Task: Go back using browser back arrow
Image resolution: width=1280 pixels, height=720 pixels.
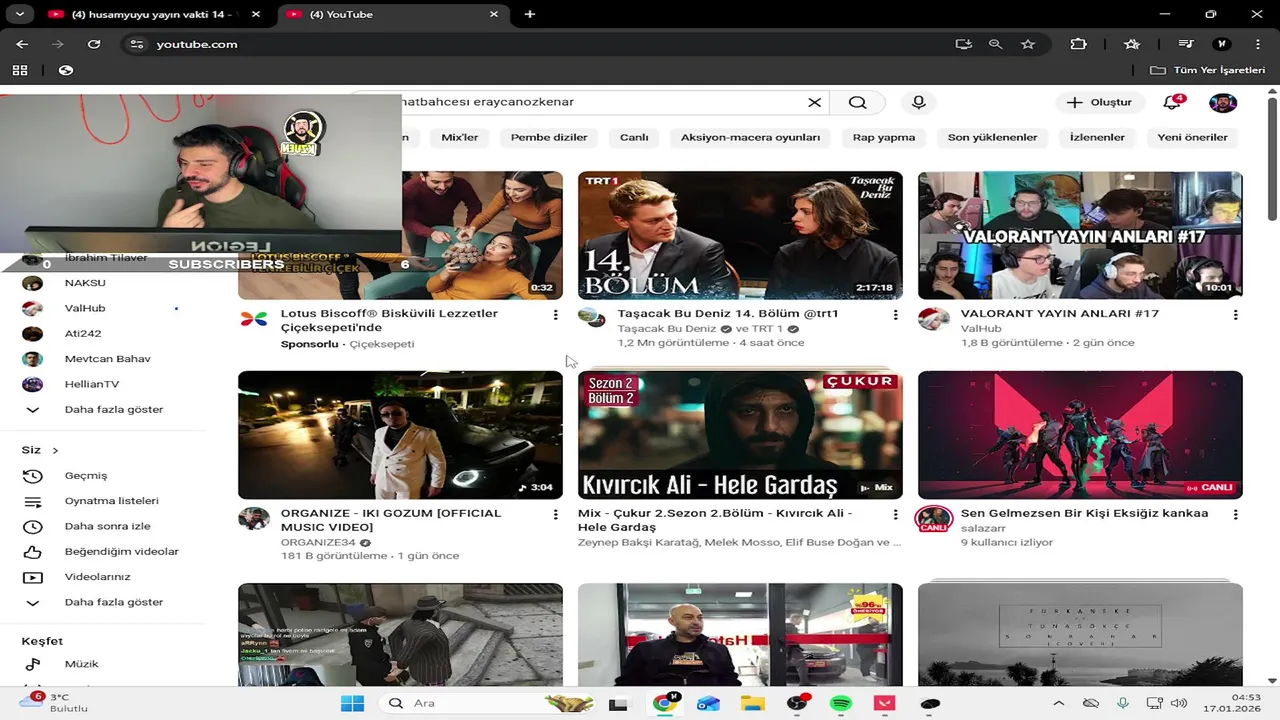Action: tap(22, 44)
